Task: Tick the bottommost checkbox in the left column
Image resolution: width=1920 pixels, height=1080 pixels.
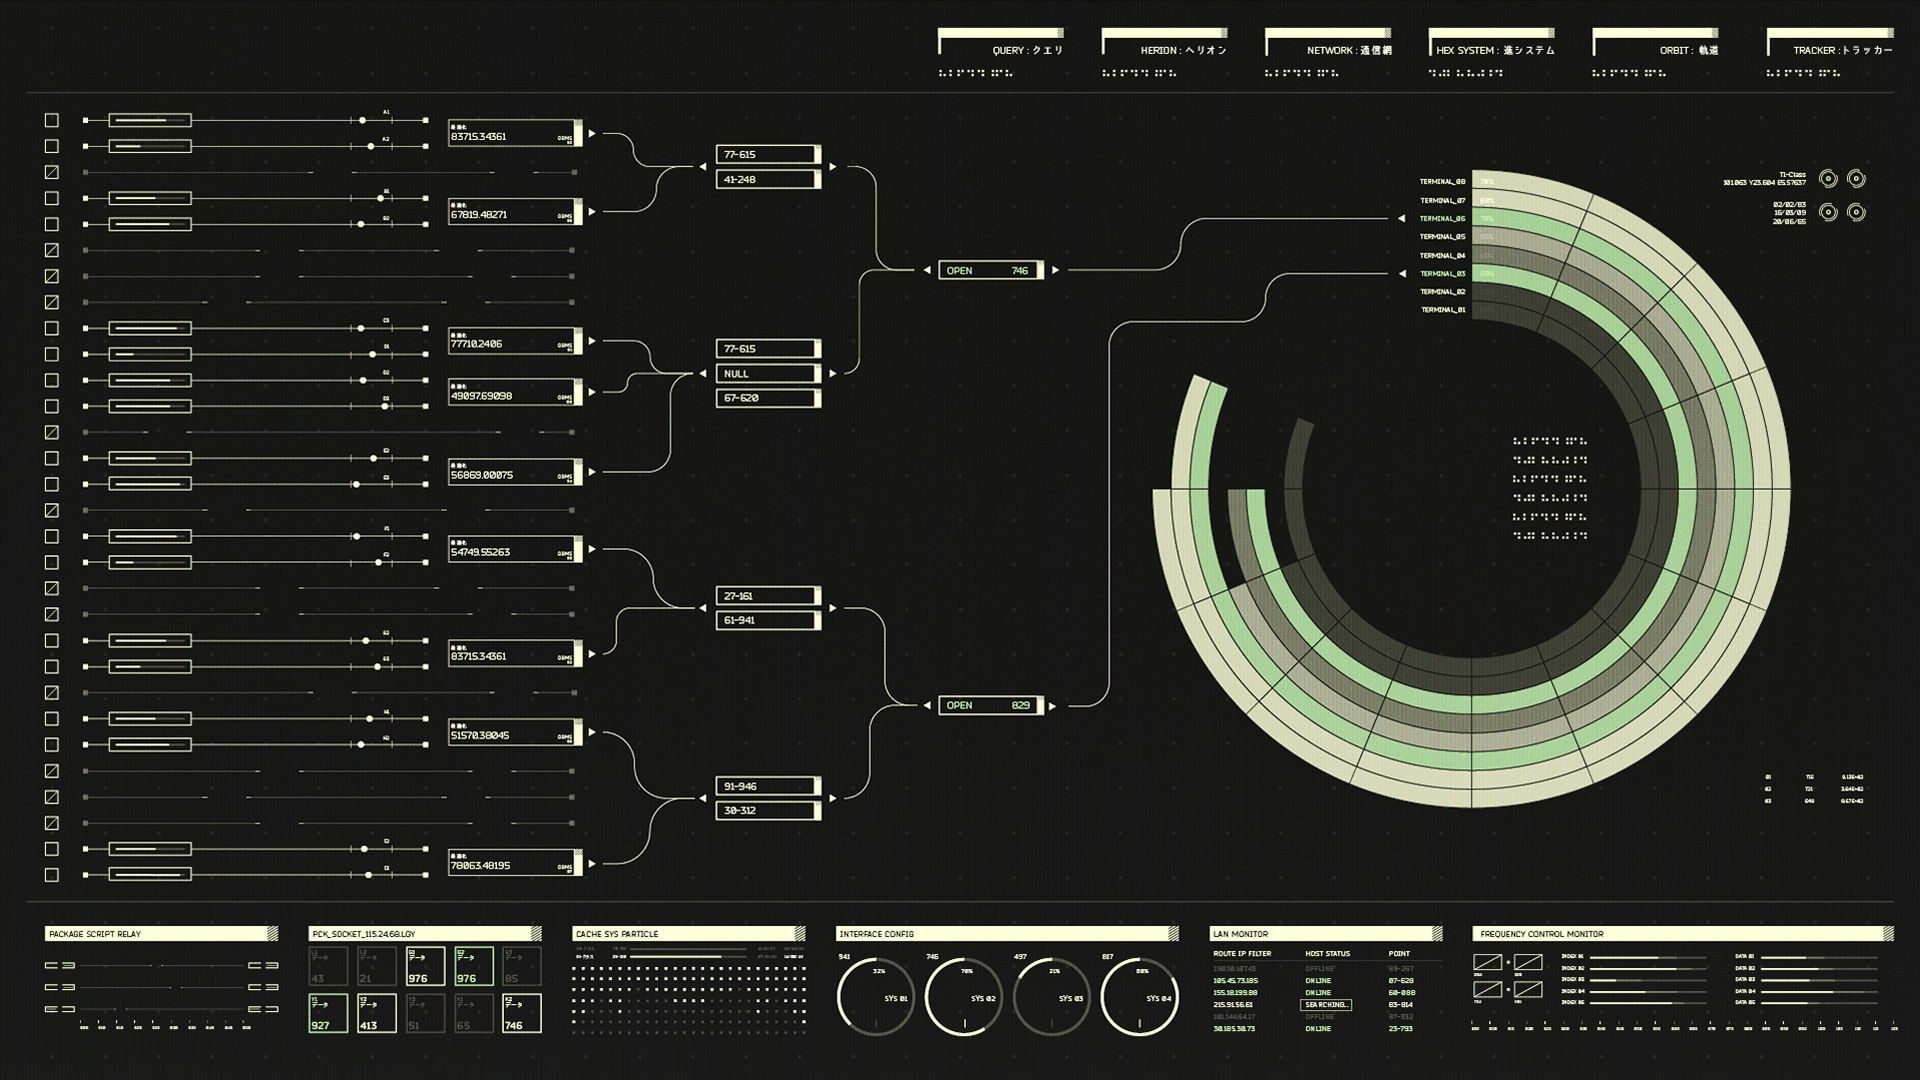Action: click(x=52, y=875)
